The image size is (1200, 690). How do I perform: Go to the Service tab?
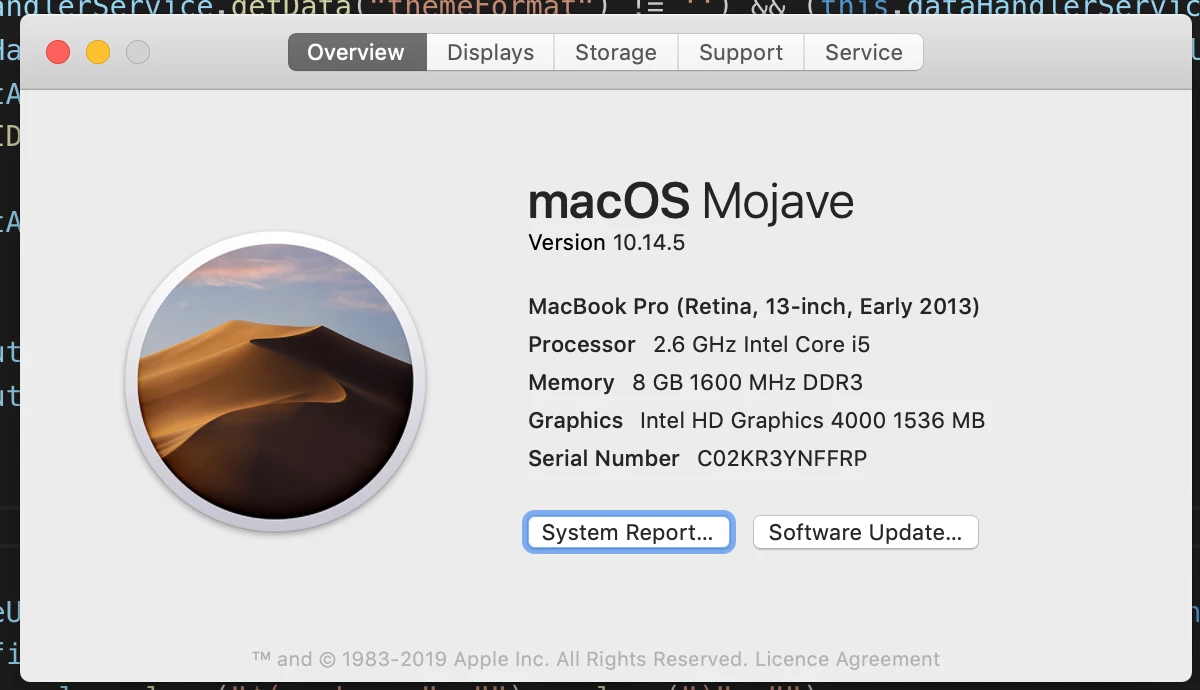863,52
